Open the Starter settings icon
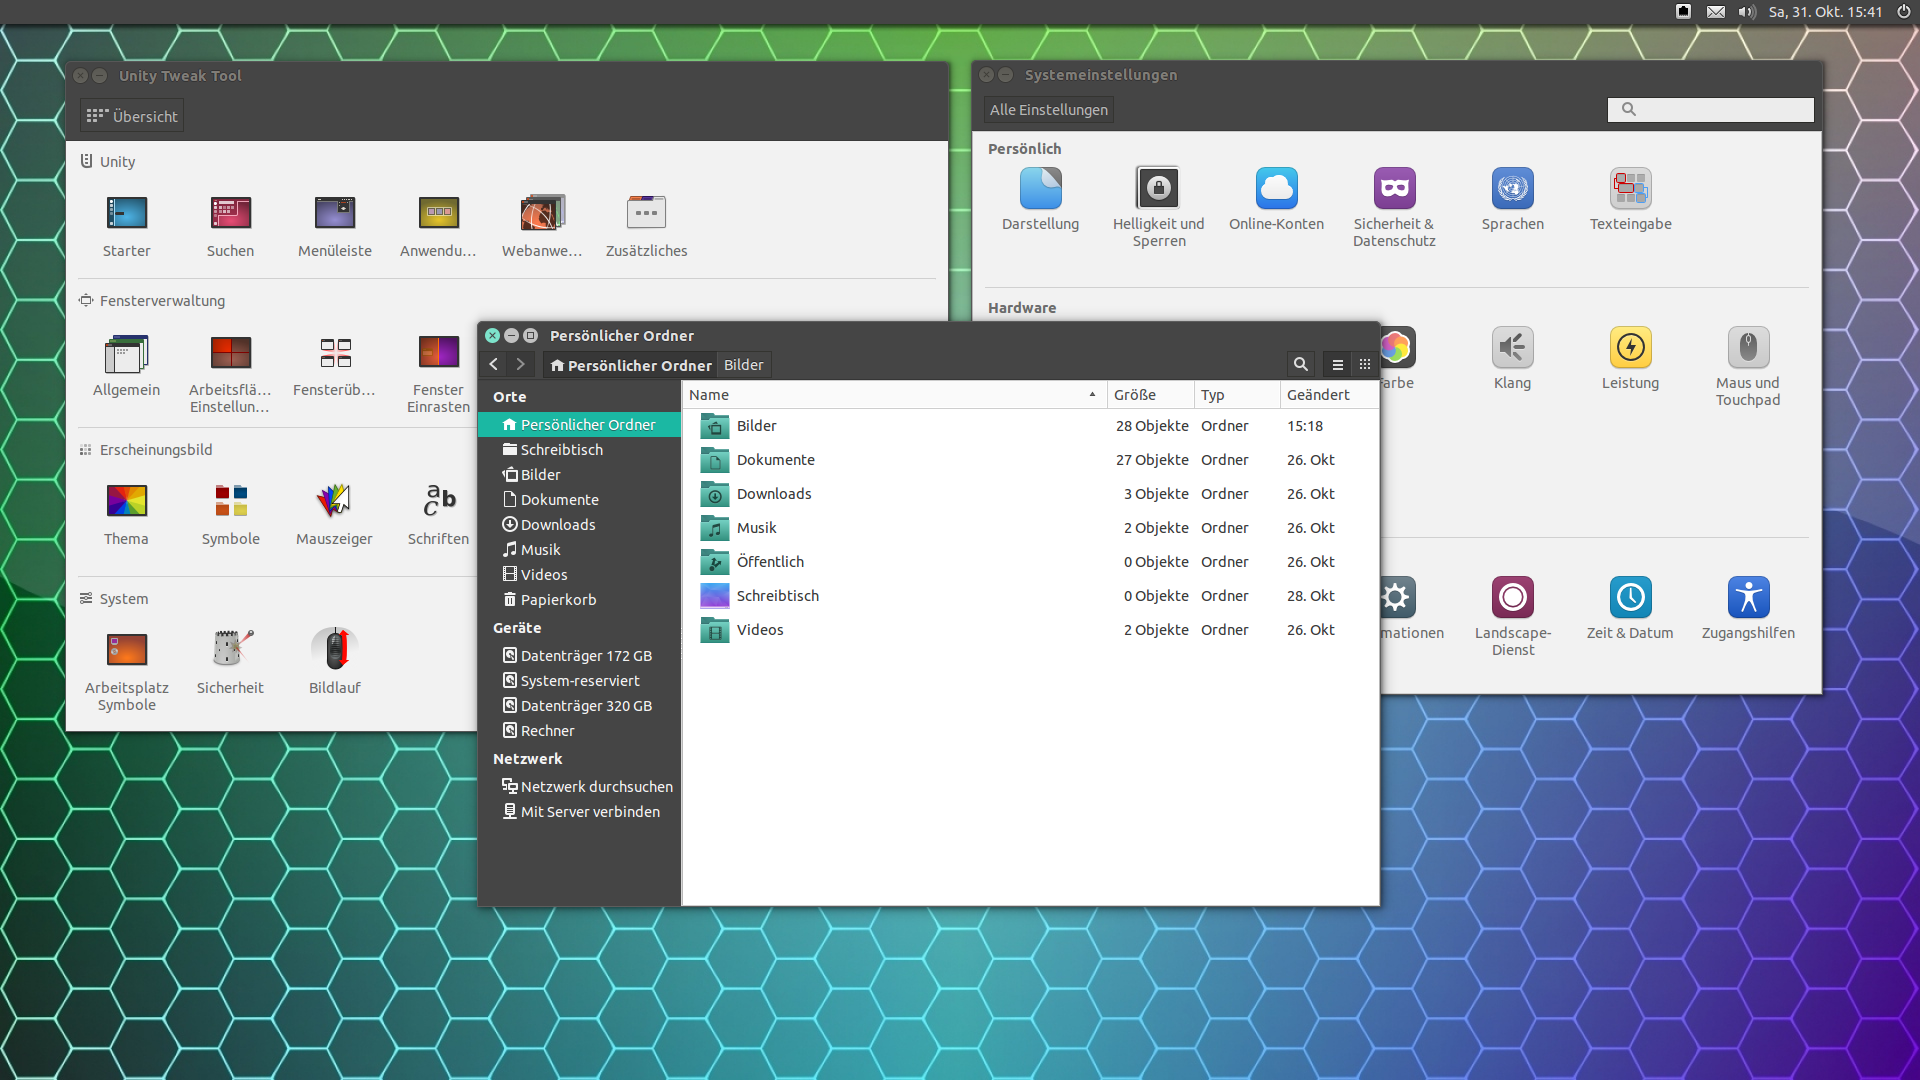The height and width of the screenshot is (1080, 1920). pyautogui.click(x=127, y=213)
